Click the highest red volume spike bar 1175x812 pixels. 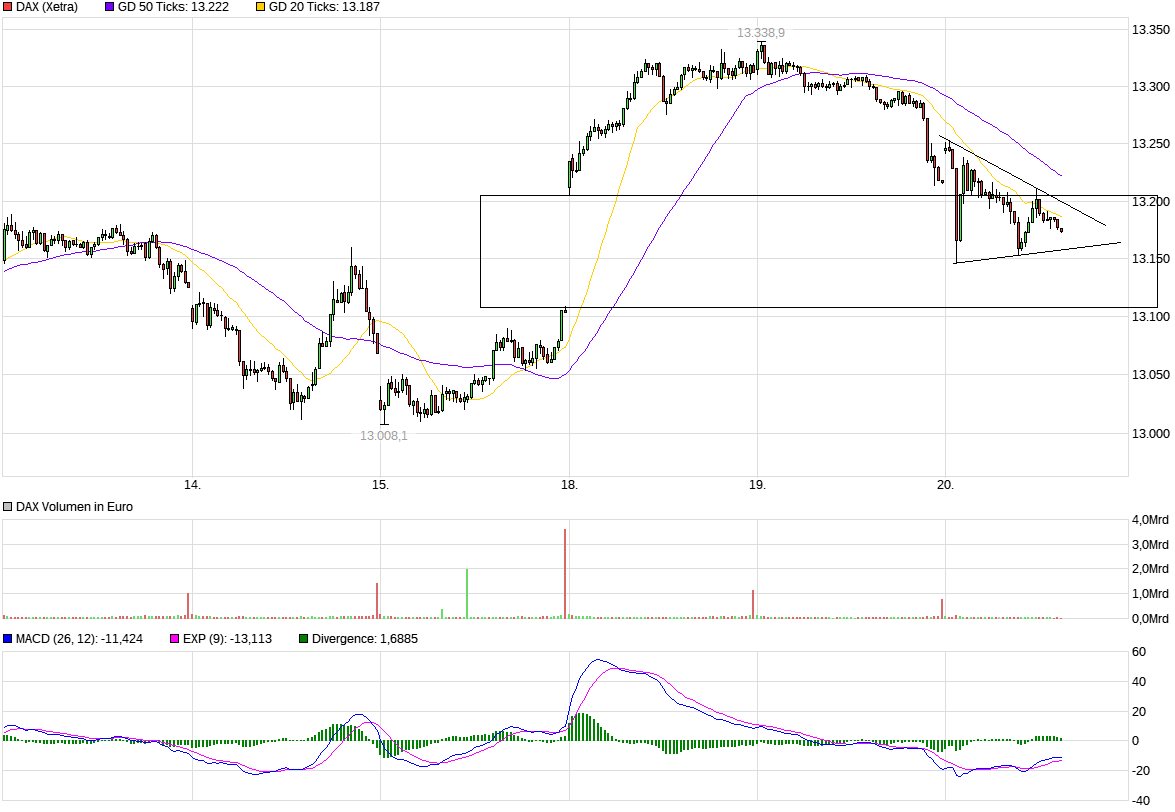pos(566,570)
